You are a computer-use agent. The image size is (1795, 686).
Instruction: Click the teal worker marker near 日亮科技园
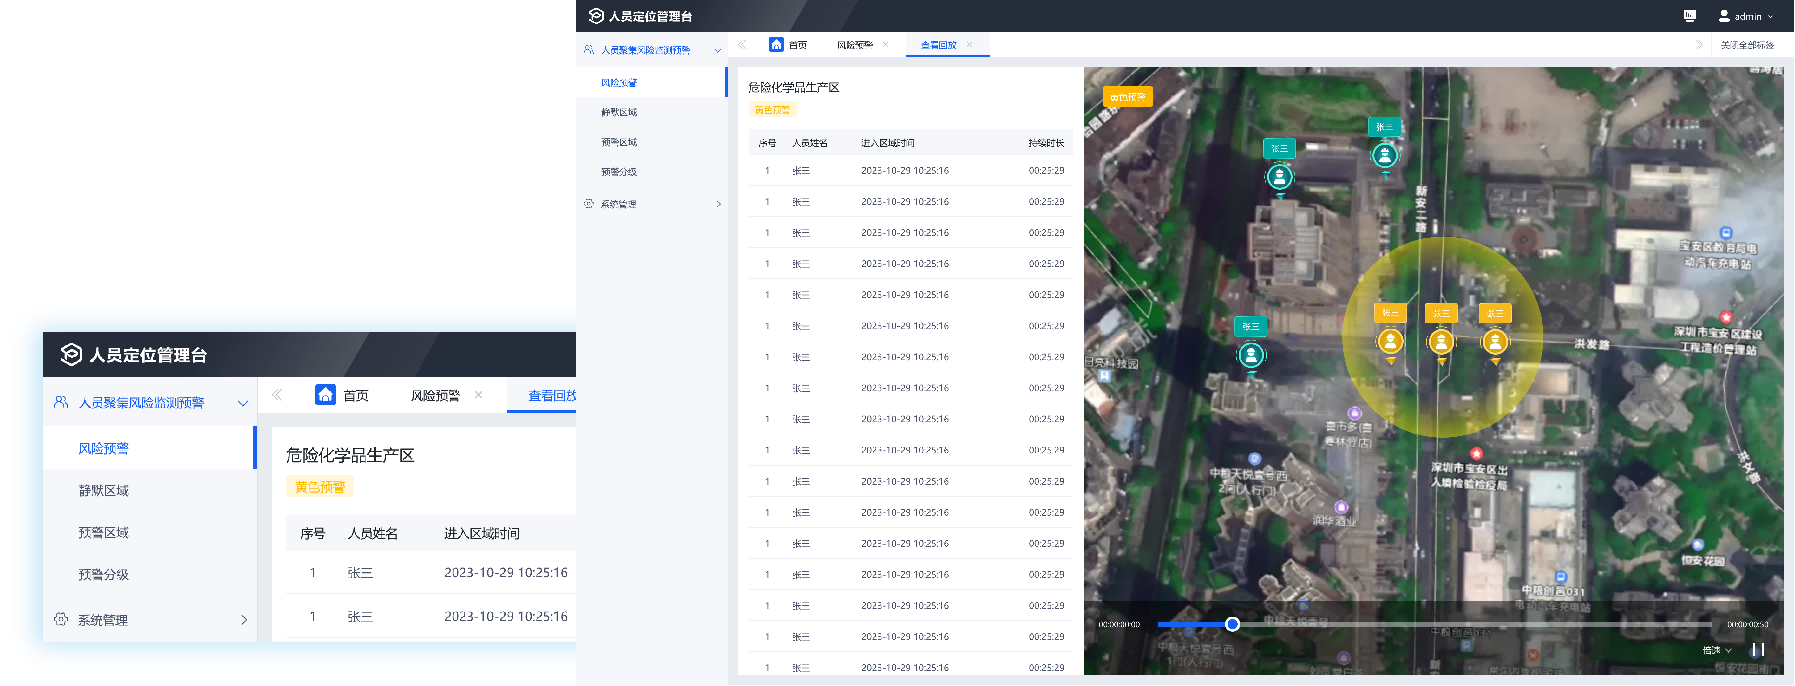point(1250,355)
